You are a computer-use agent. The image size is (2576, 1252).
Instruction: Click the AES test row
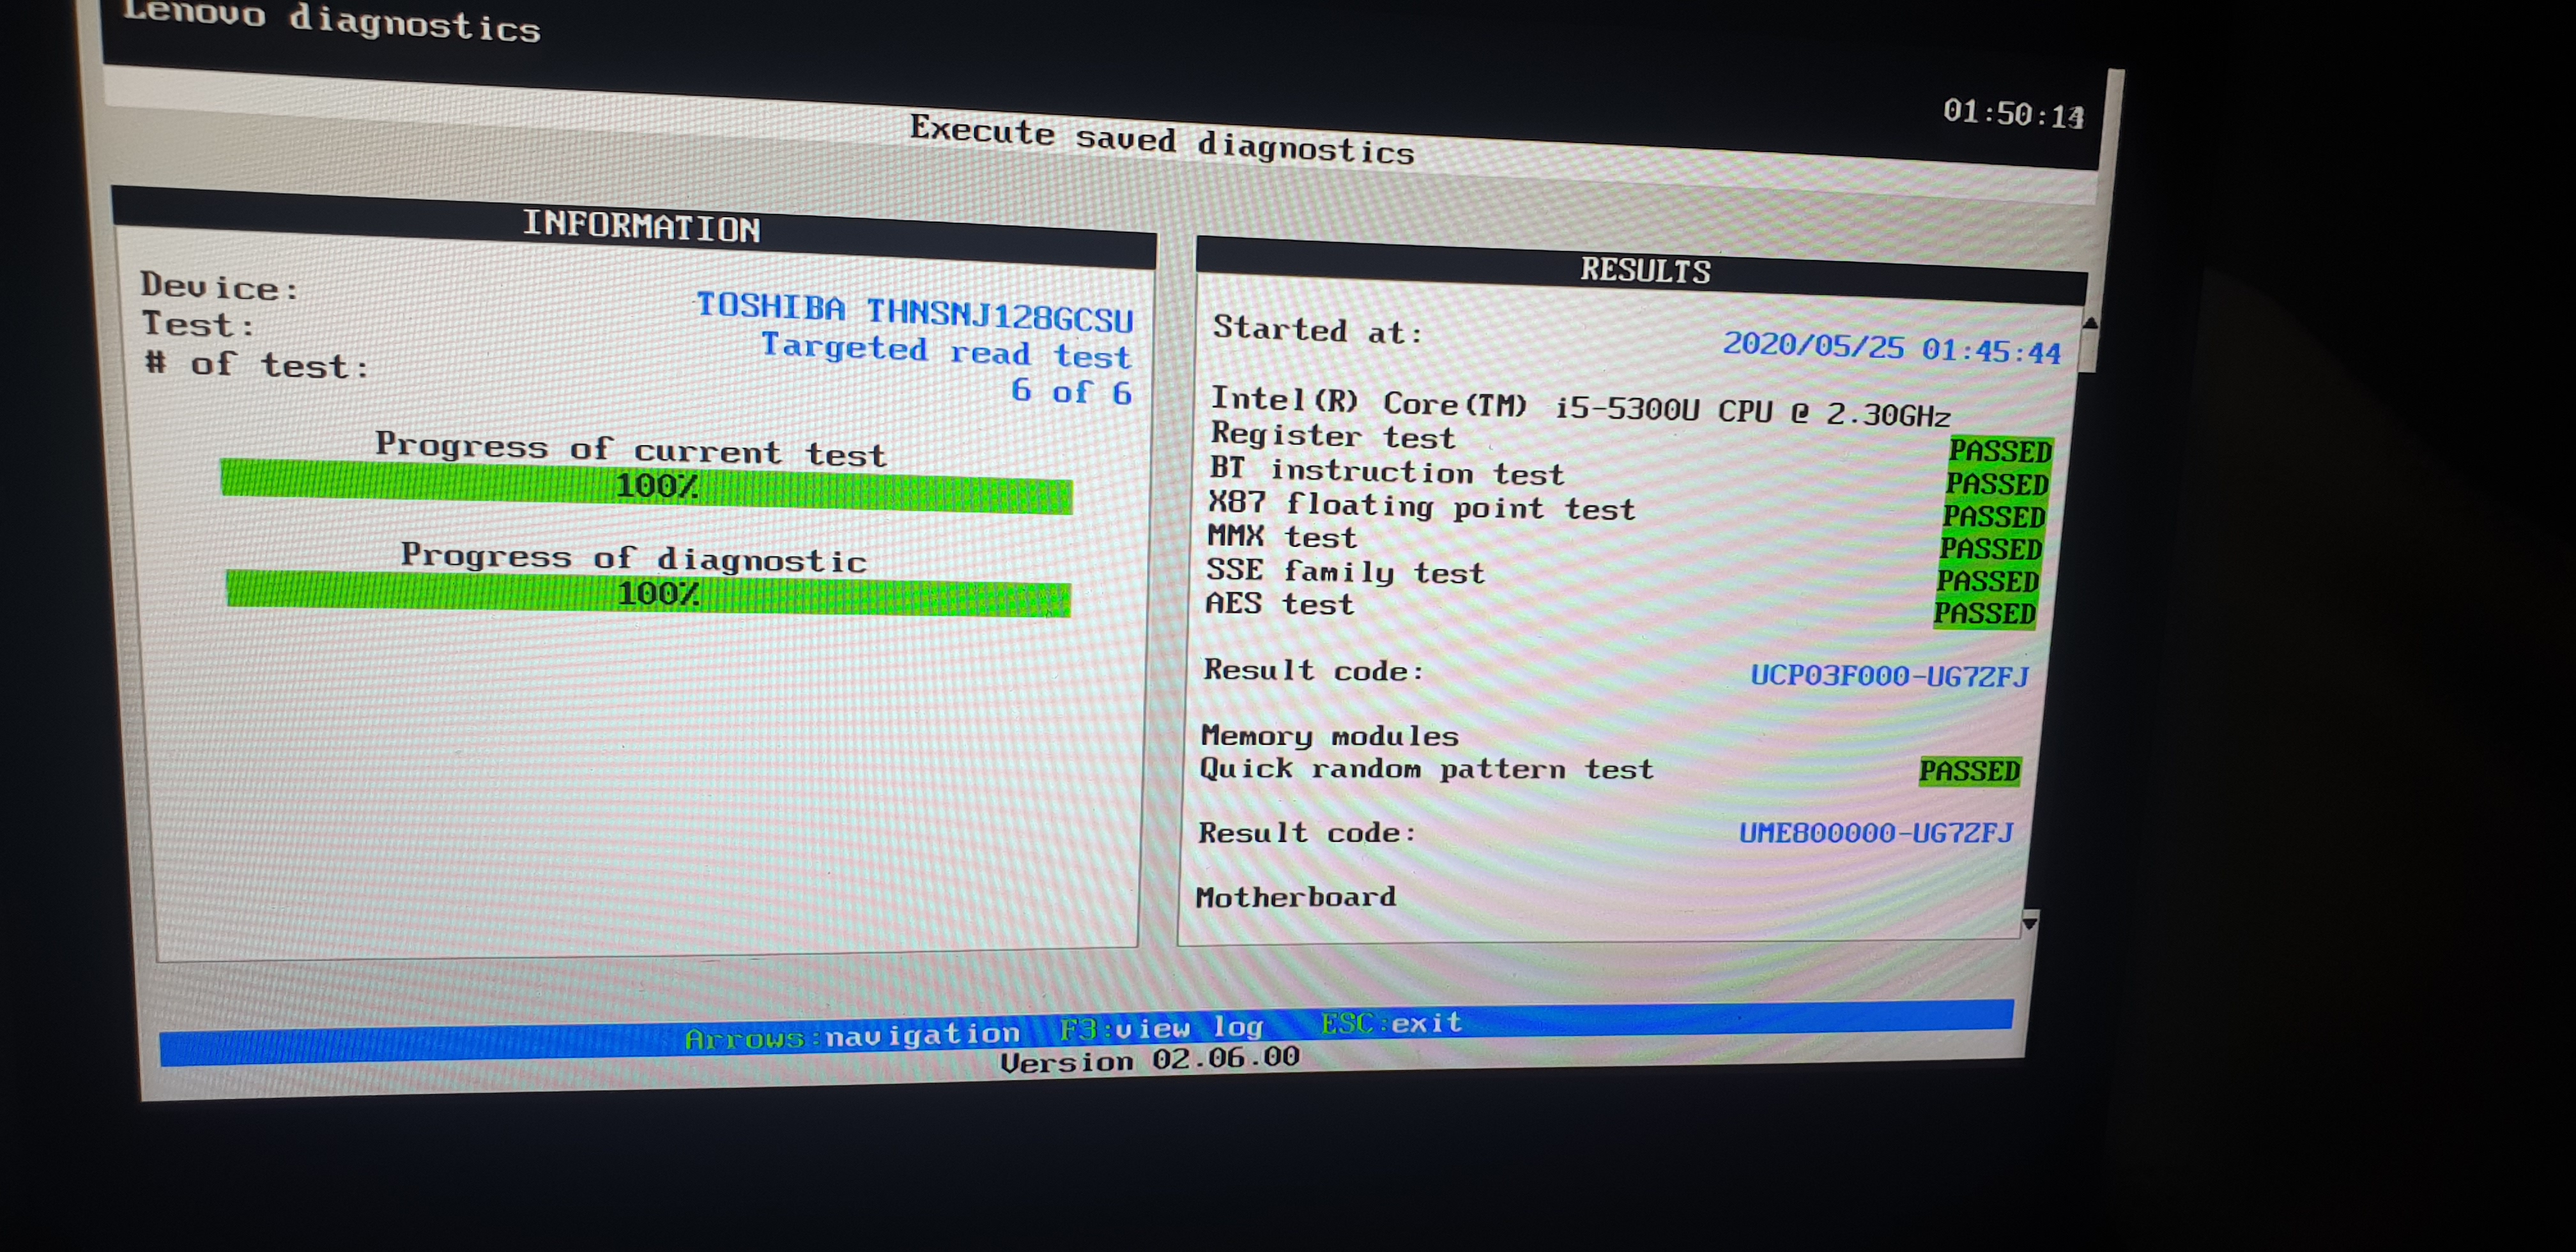point(1620,607)
